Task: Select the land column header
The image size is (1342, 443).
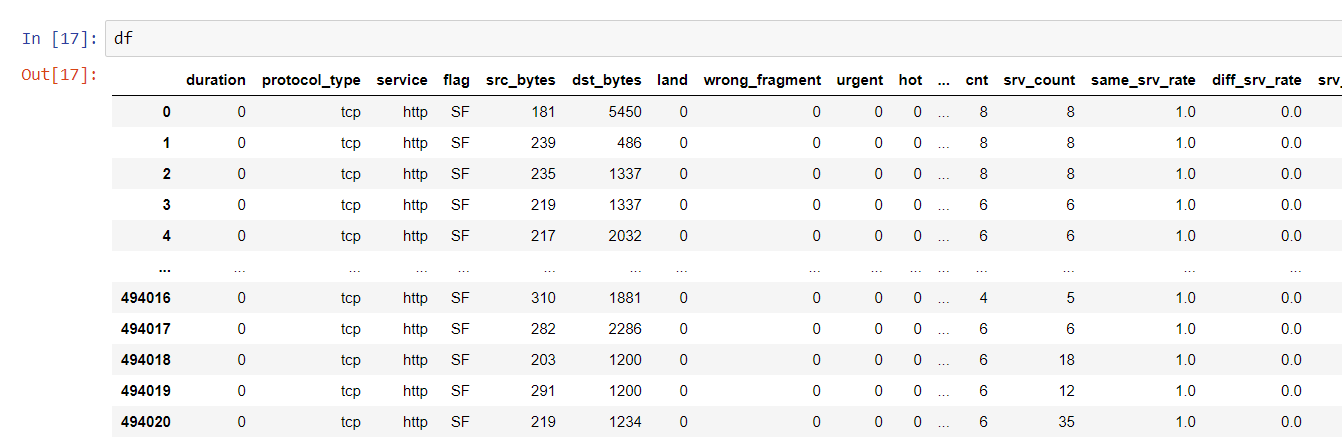Action: tap(672, 80)
